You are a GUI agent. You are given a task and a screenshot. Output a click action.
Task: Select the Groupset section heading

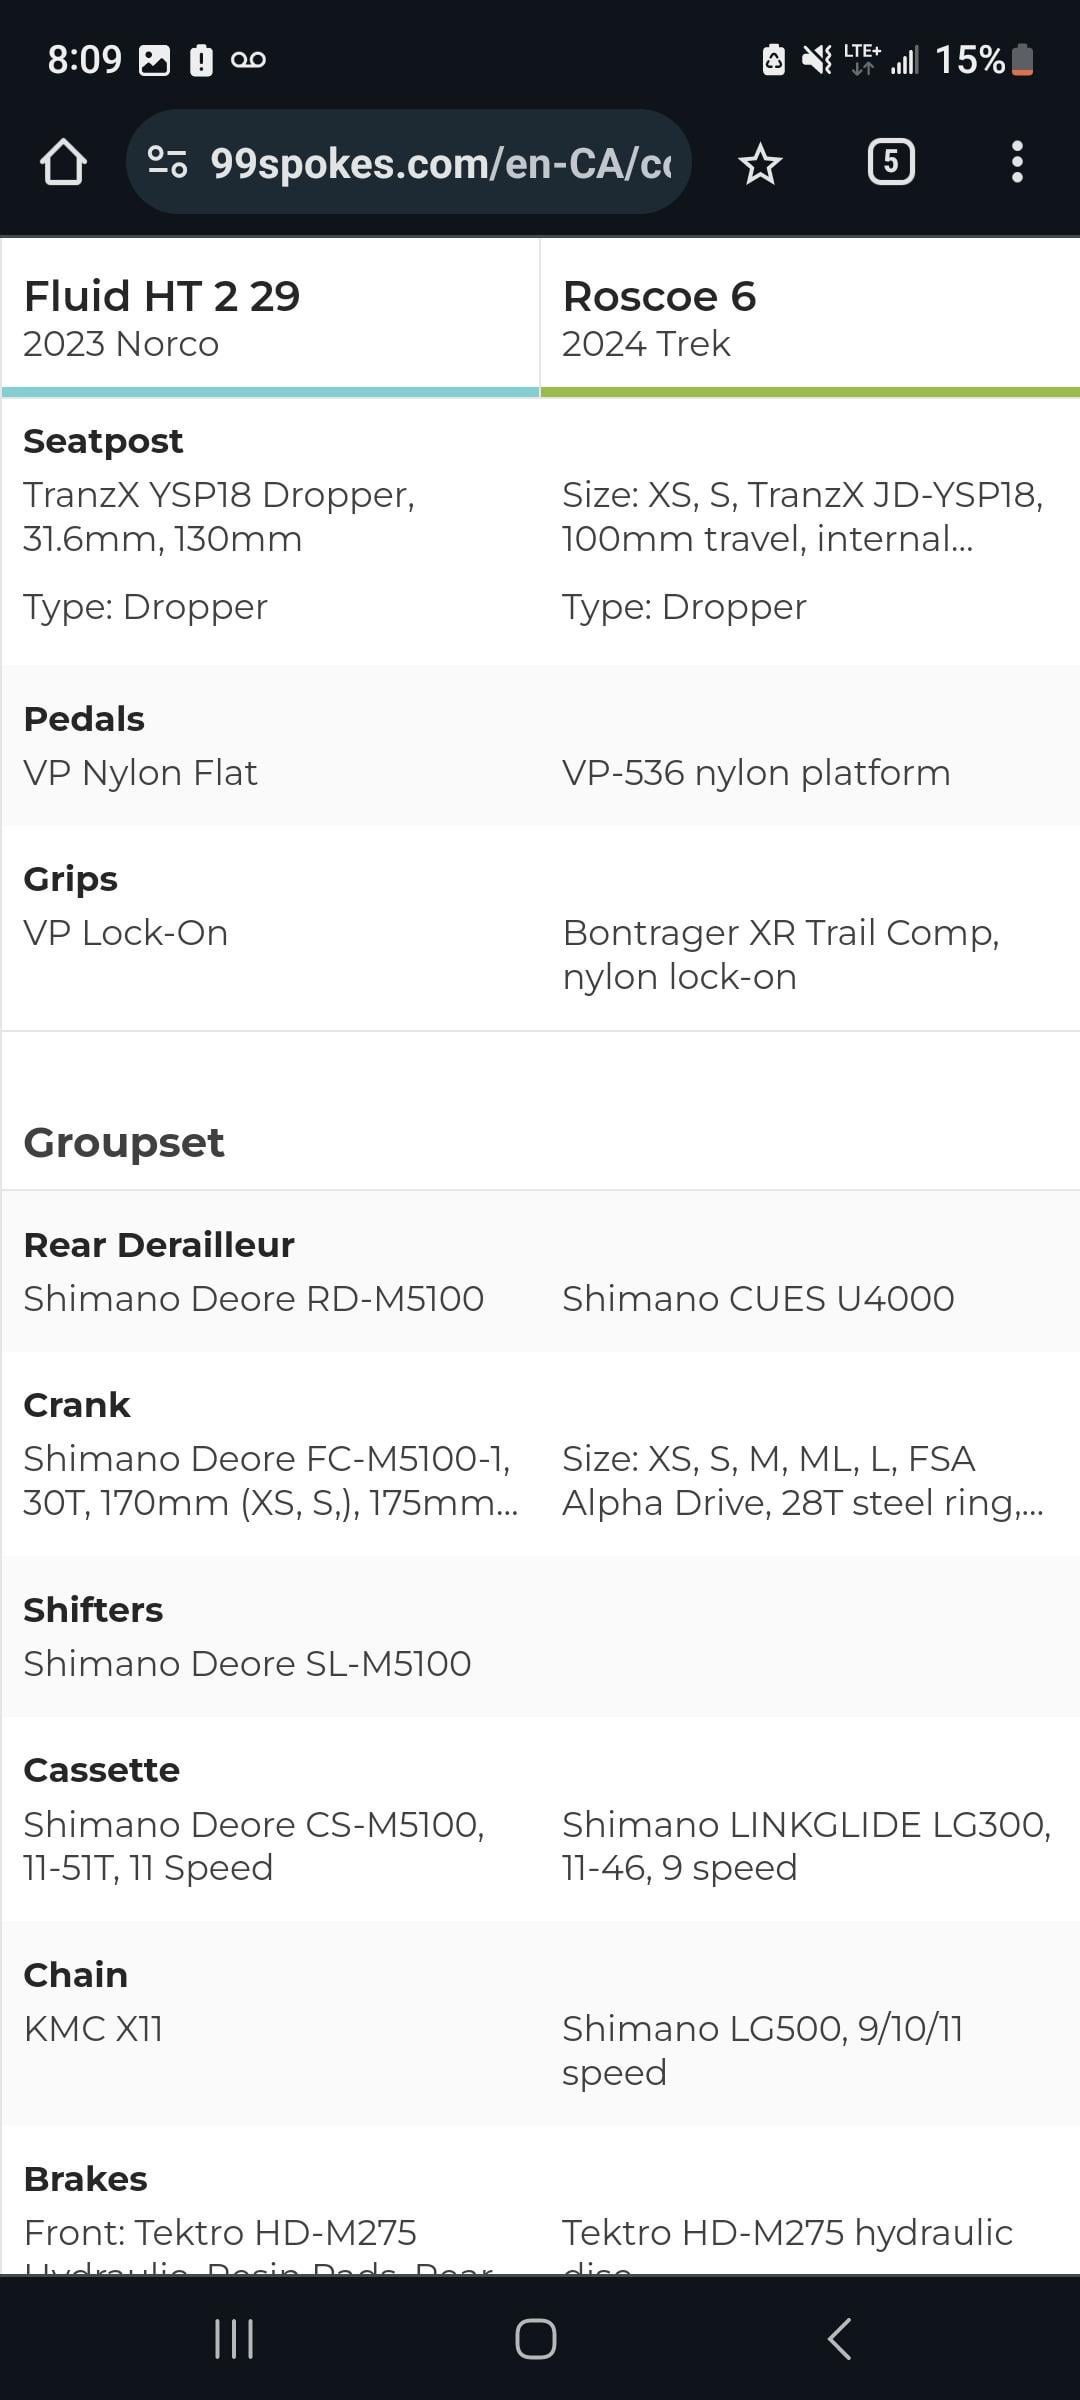coord(124,1142)
